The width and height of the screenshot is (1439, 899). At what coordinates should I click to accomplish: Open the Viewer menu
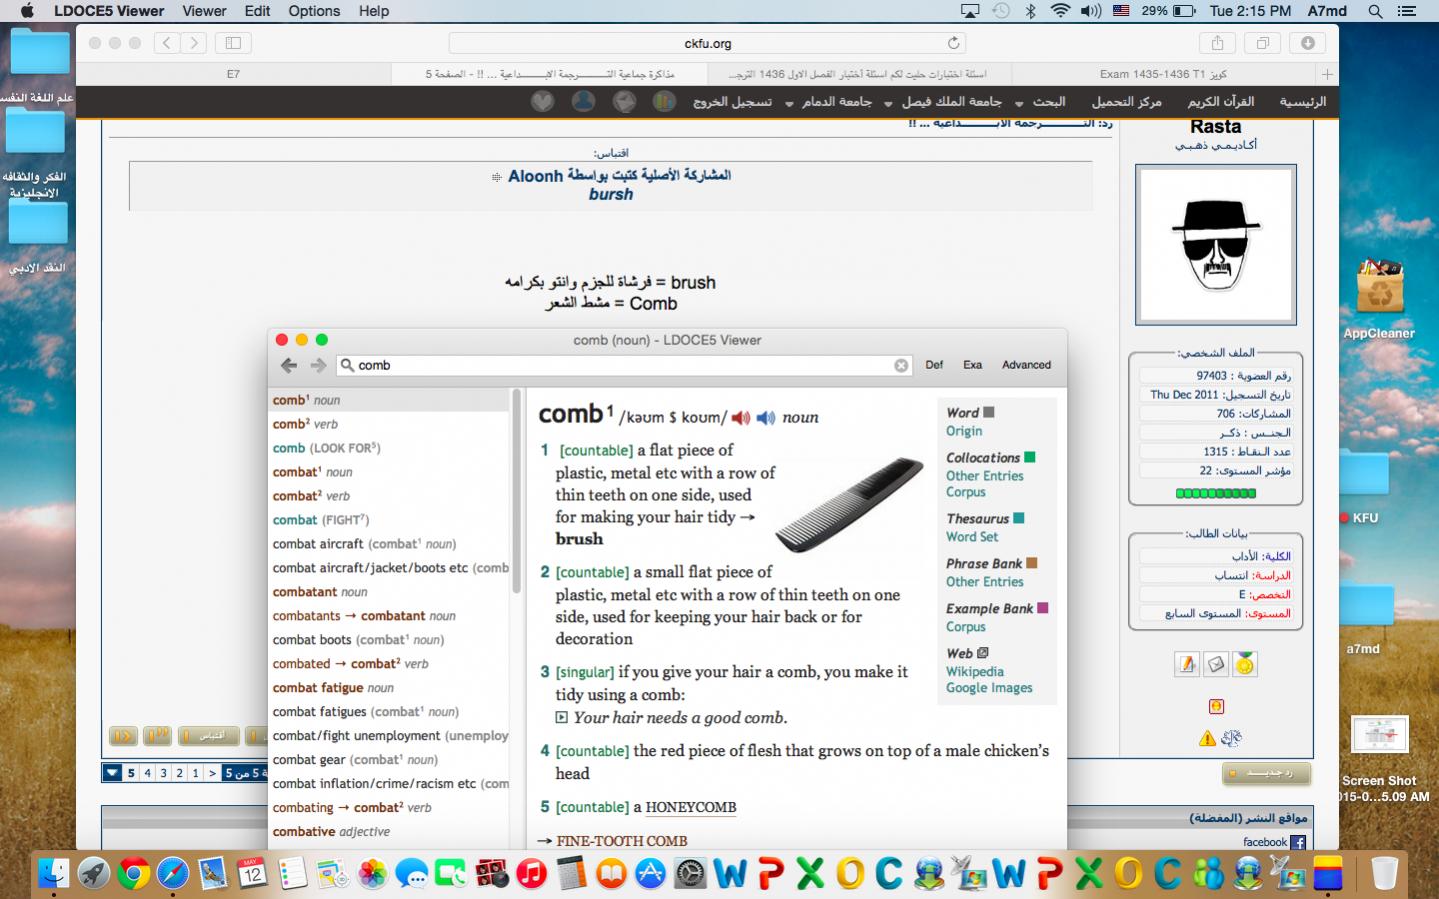(204, 11)
